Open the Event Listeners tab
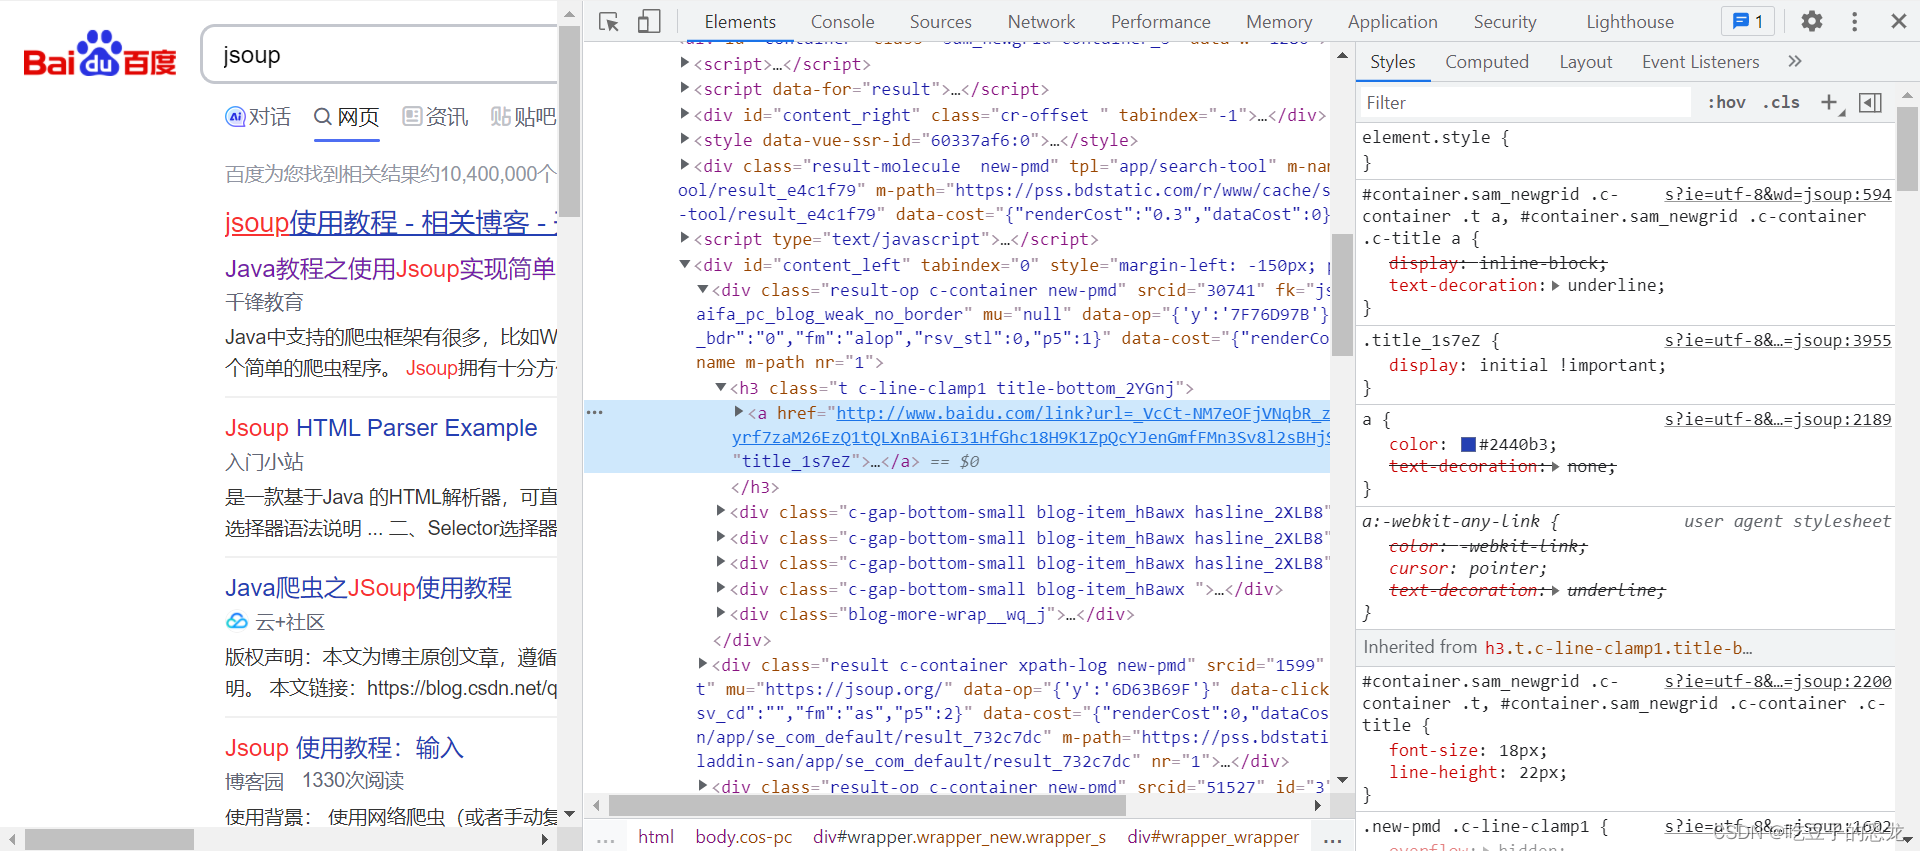The width and height of the screenshot is (1920, 851). click(x=1700, y=61)
